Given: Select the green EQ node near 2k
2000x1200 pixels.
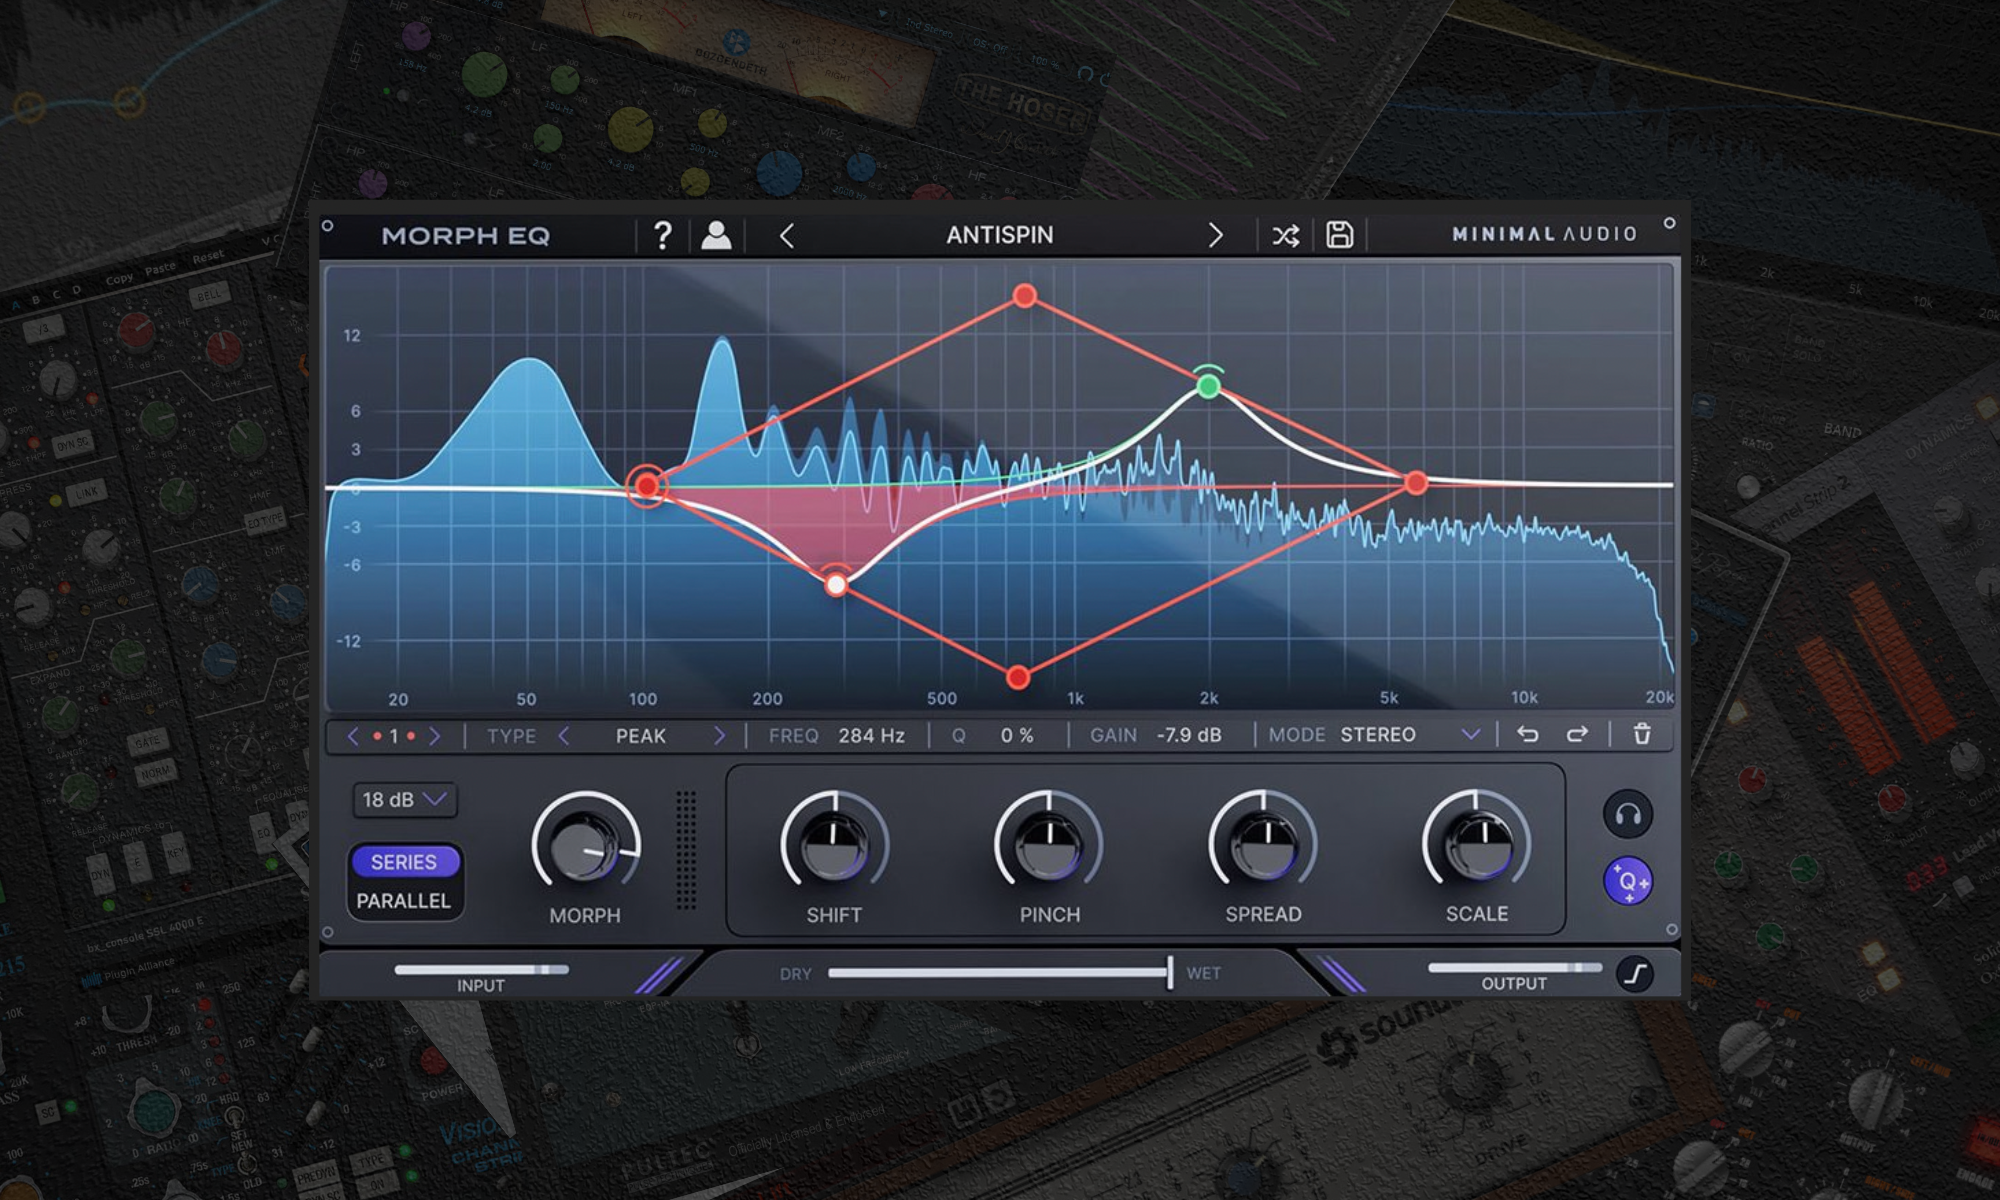Looking at the screenshot, I should [x=1208, y=385].
